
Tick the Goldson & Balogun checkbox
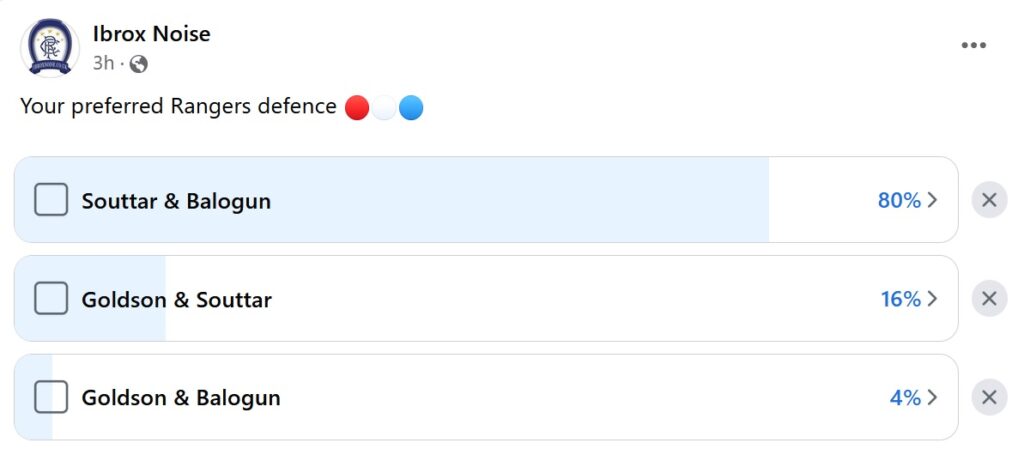51,397
